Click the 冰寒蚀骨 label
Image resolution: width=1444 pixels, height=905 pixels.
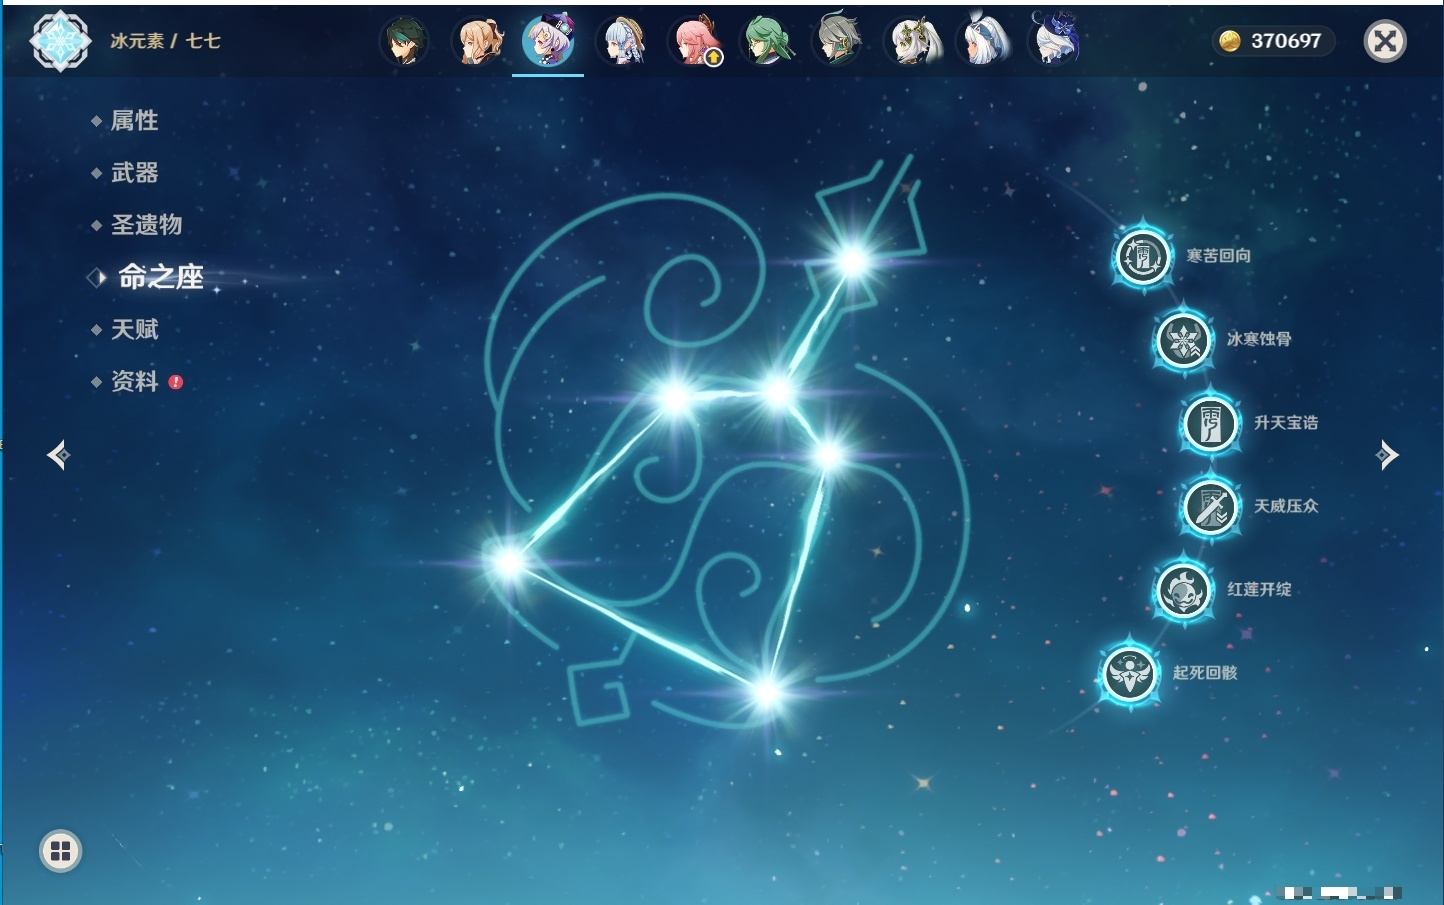[1259, 339]
